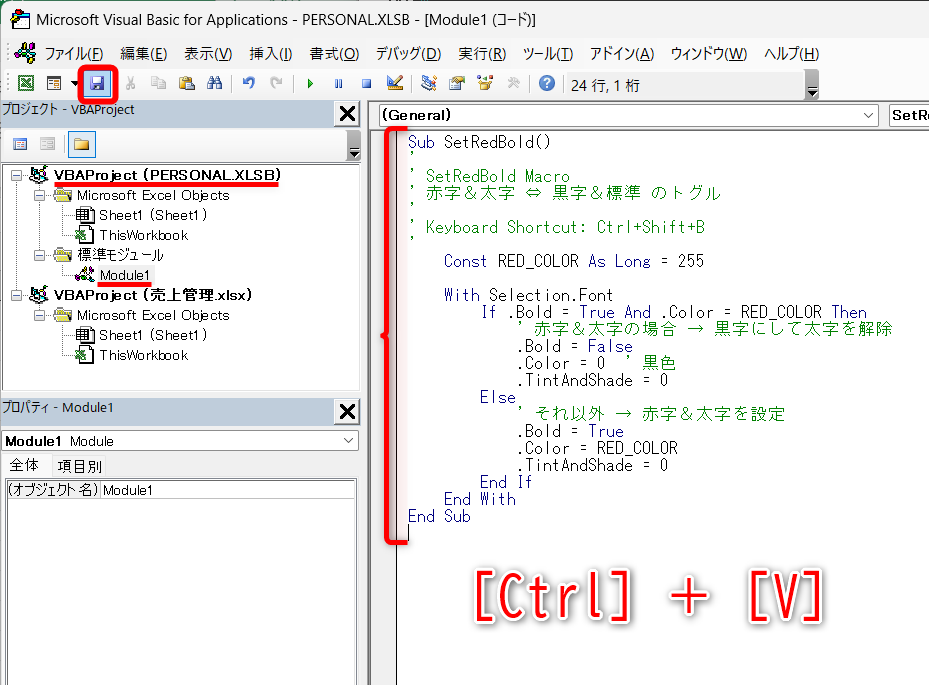Screen dimensions: 929x685
Task: Open the 挿入(I) menu
Action: [x=271, y=54]
